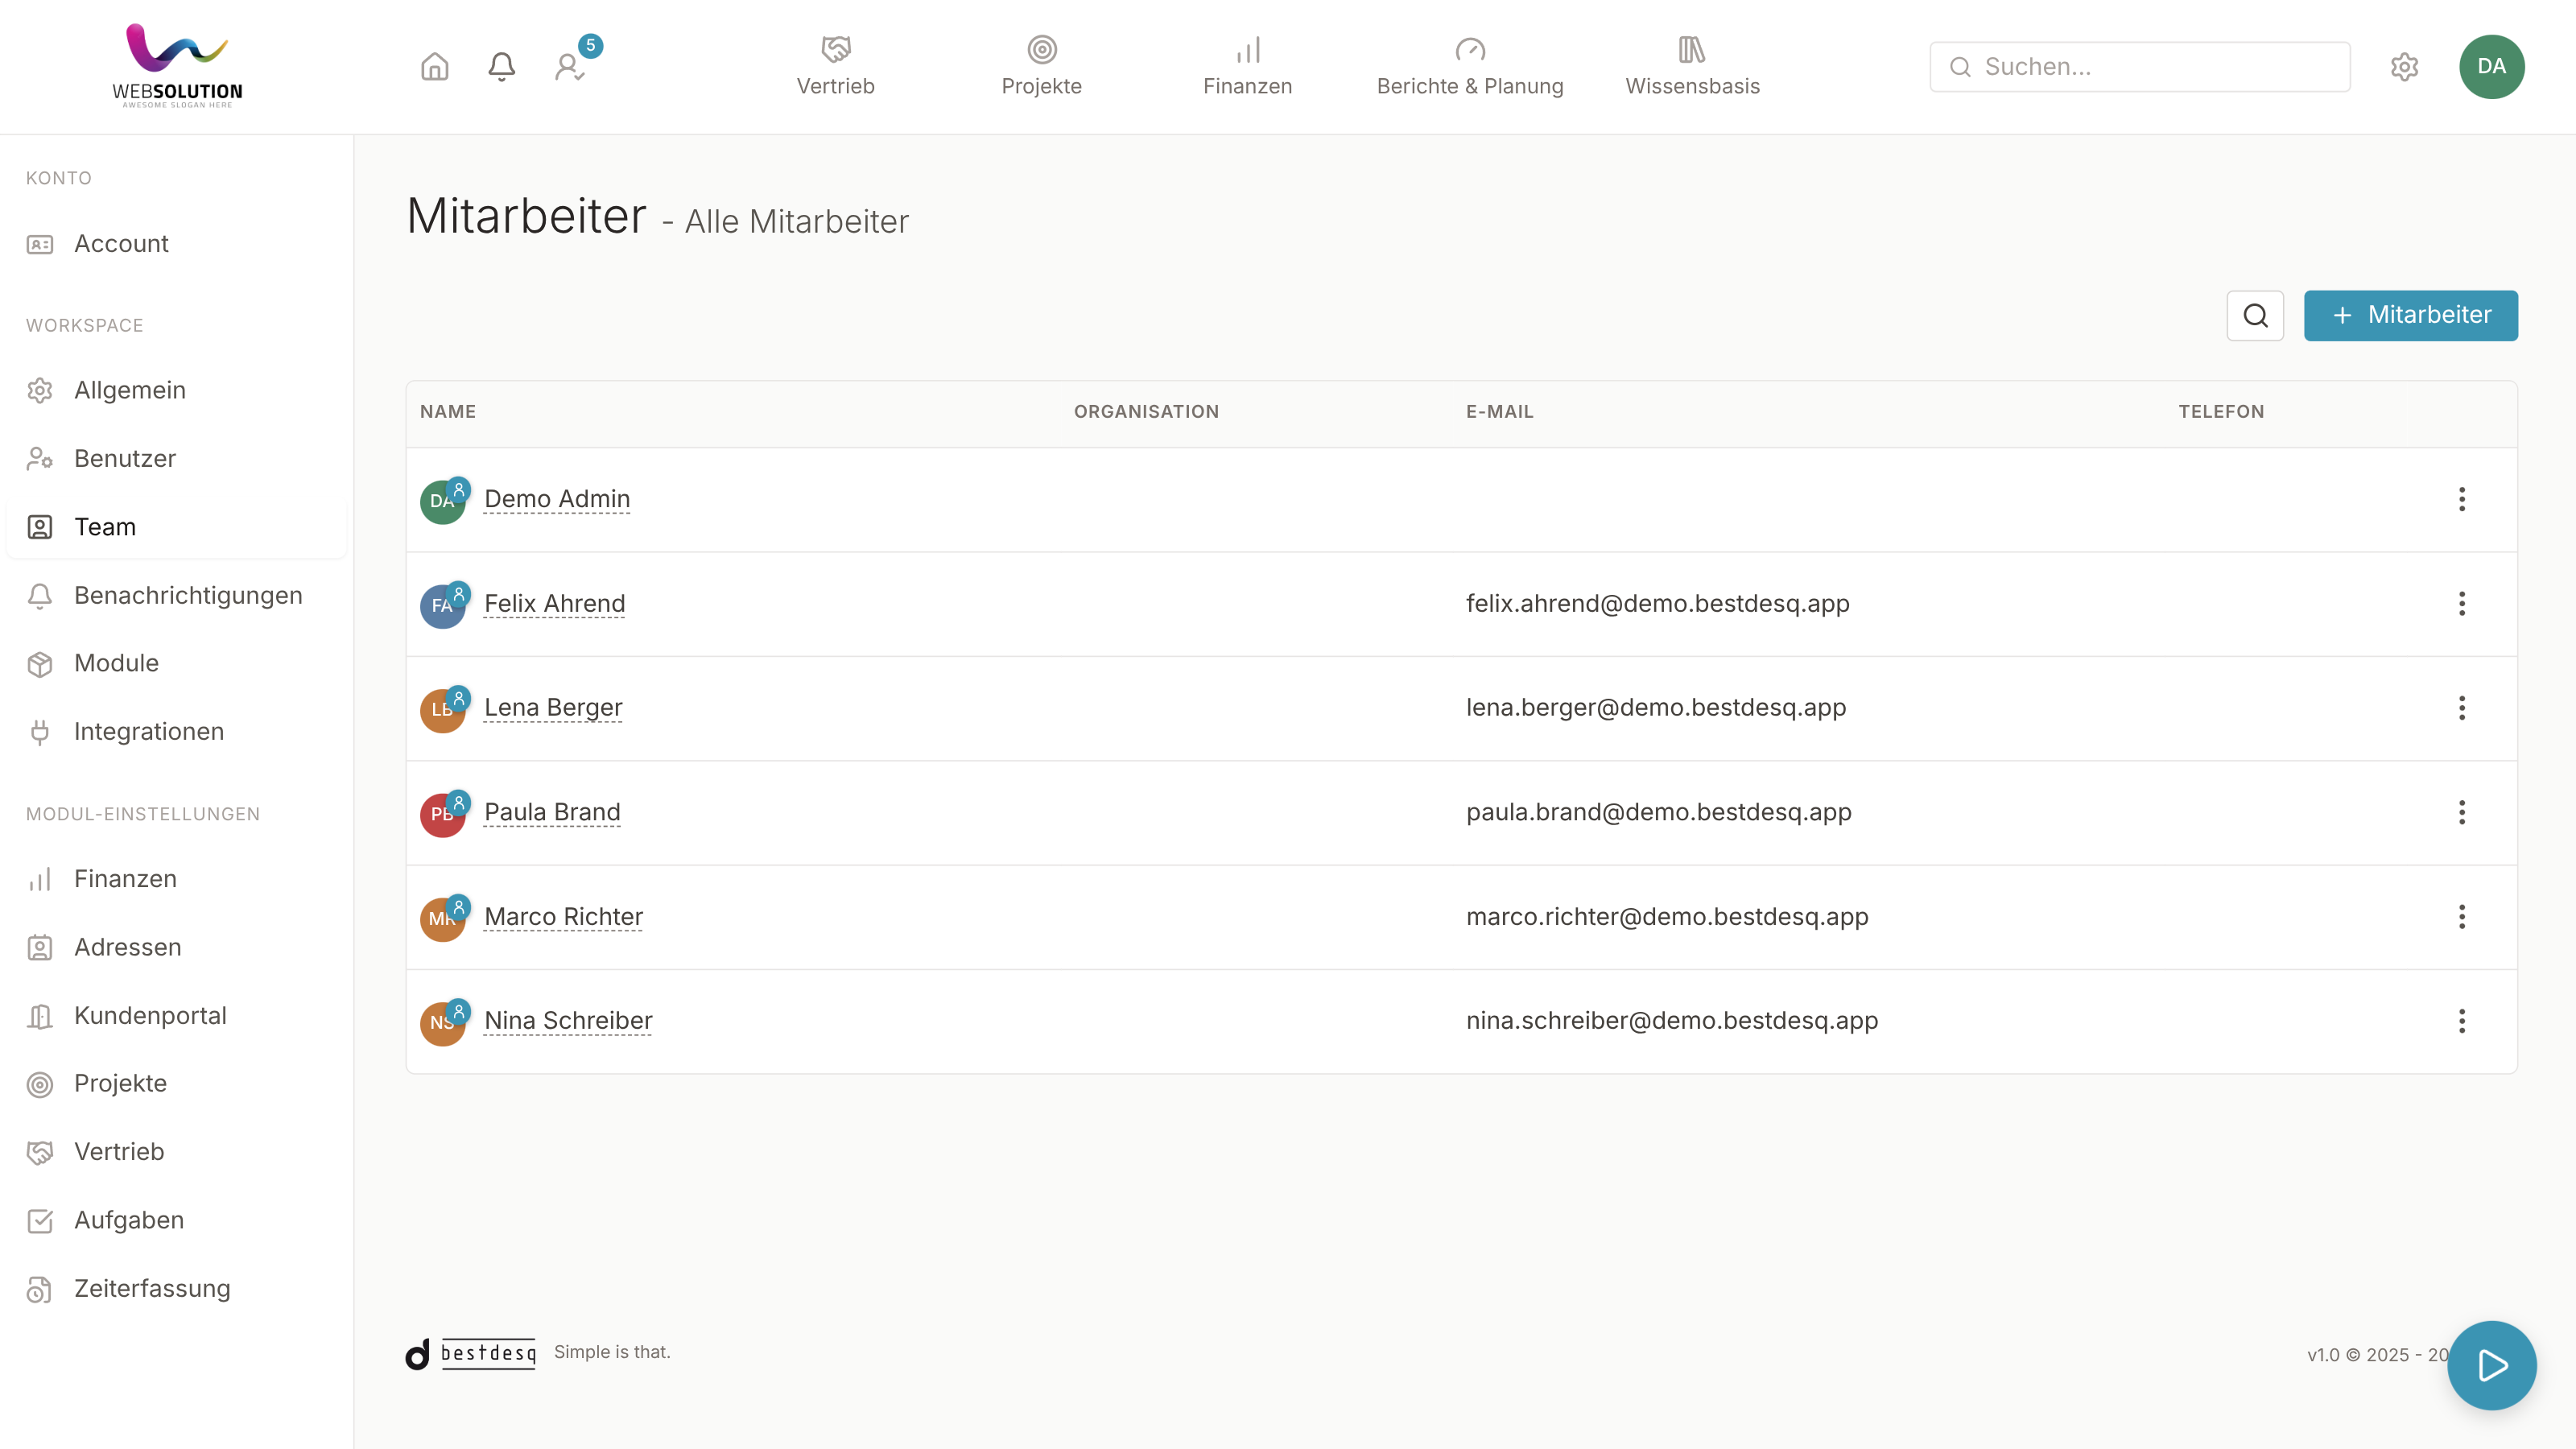Click the NS avatar in Nina Schreiber row
The image size is (2576, 1449).
[443, 1023]
